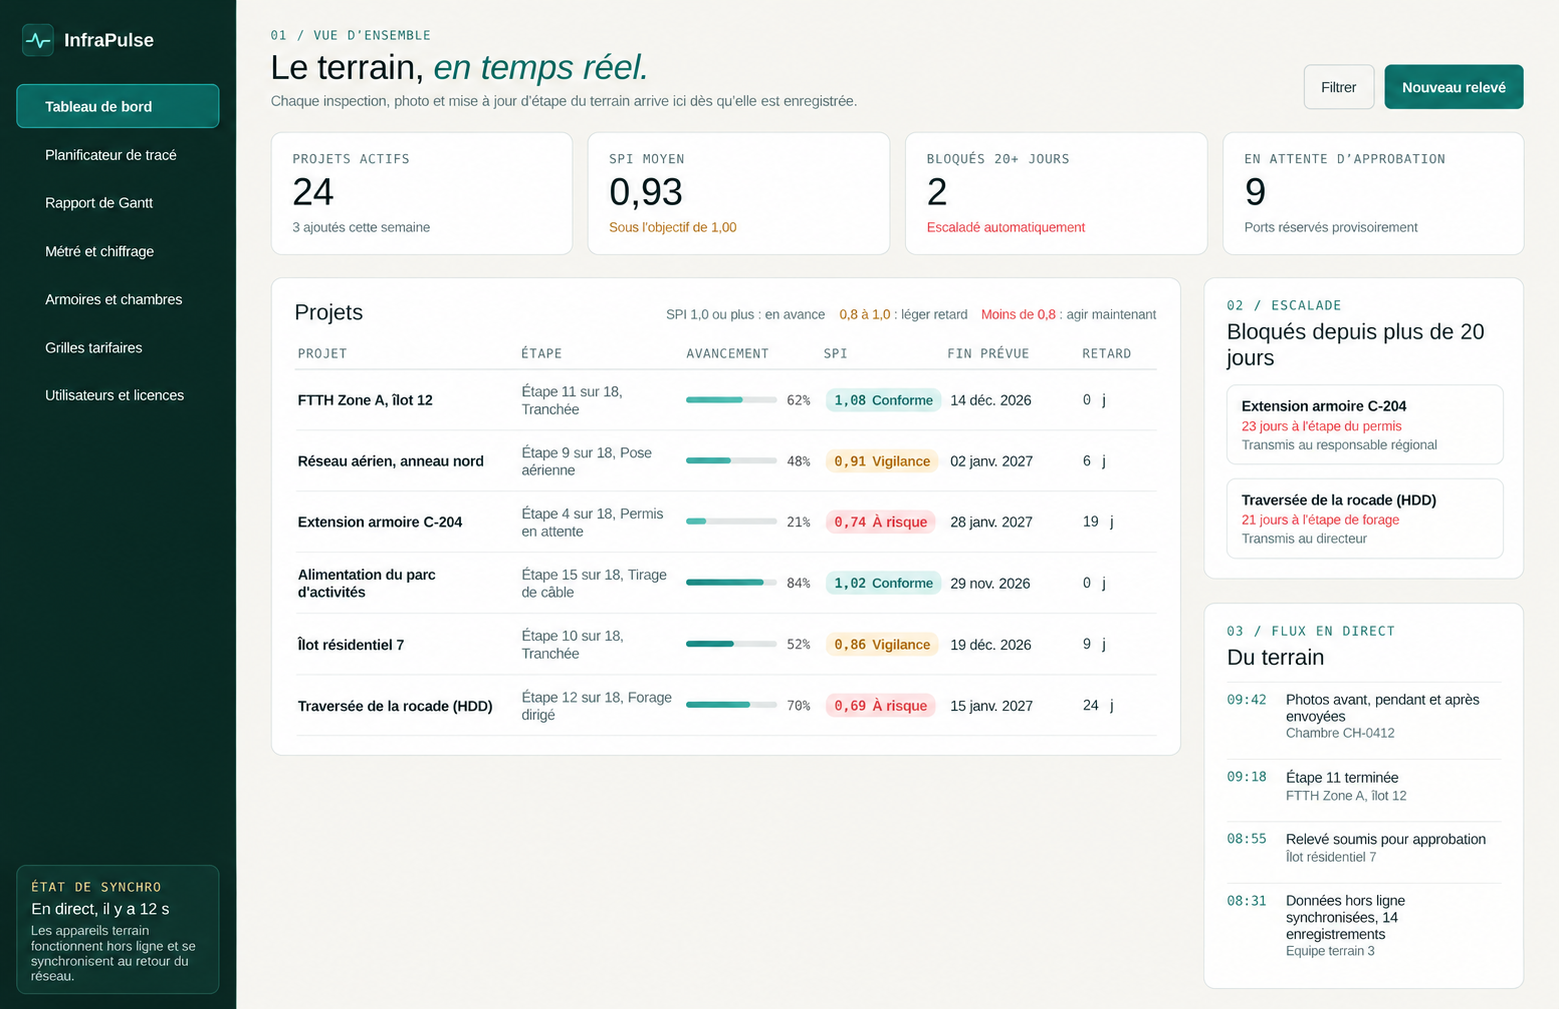
Task: Open Traversée de la rocade escalation card
Action: 1364,519
